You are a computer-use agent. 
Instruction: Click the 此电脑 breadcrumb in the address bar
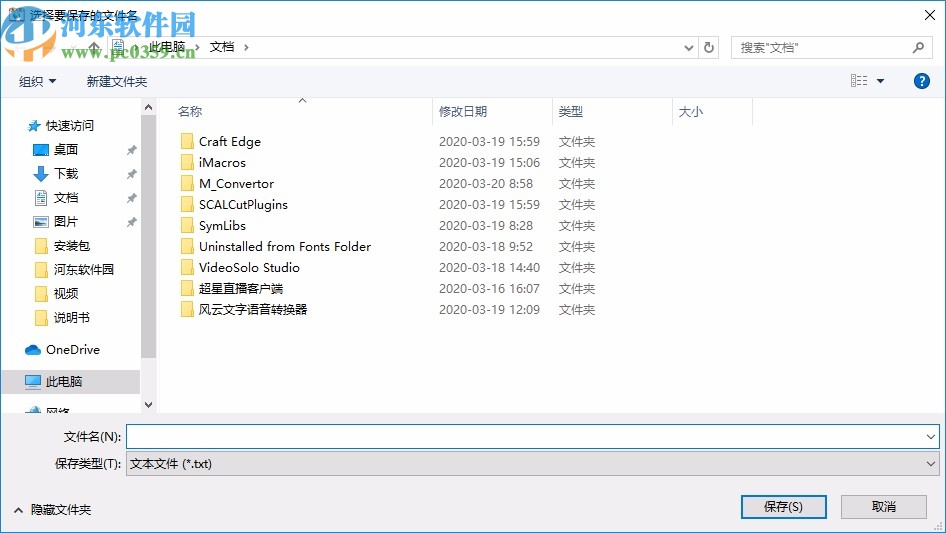pos(167,47)
